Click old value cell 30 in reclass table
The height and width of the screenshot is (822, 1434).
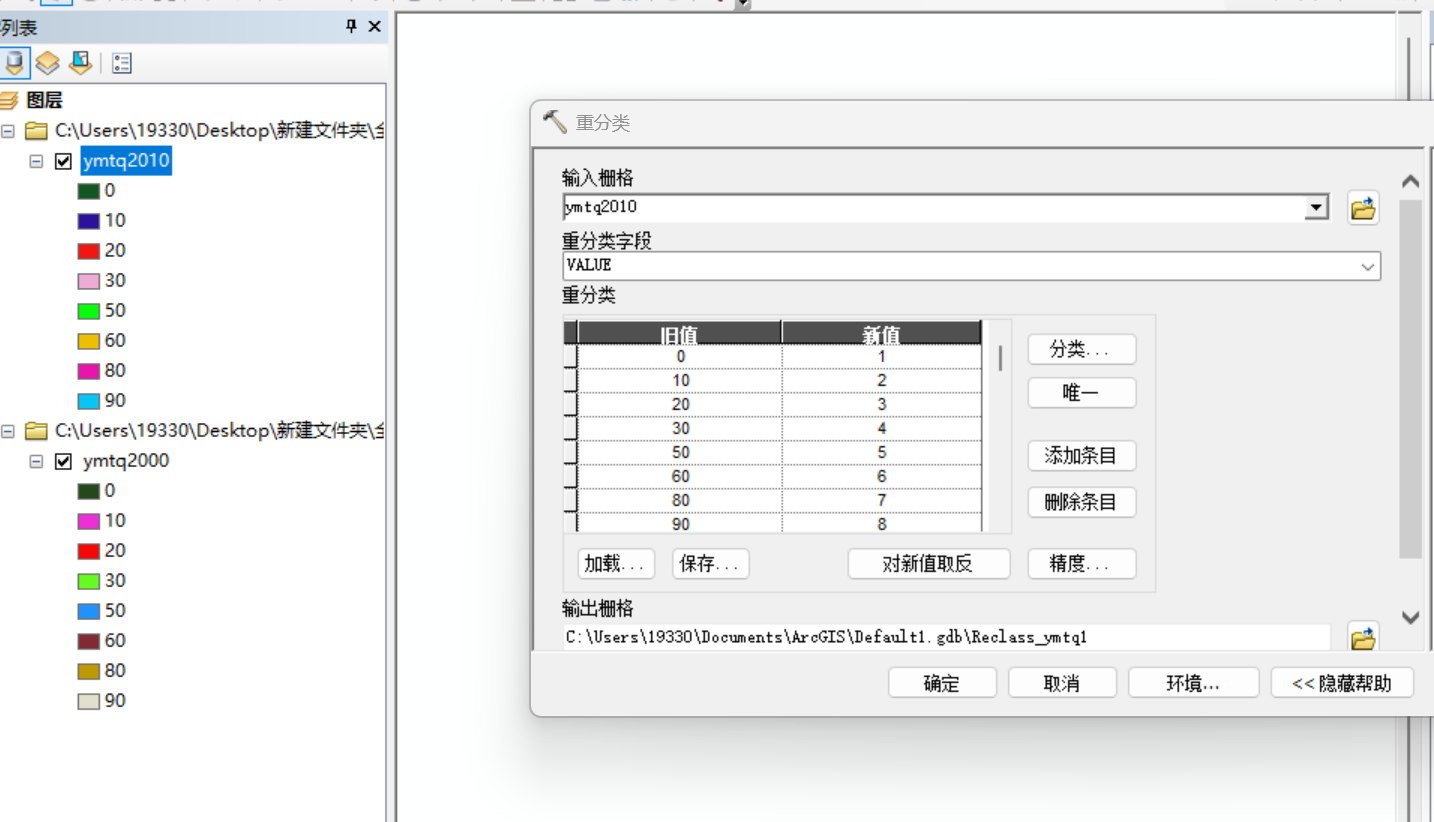pyautogui.click(x=680, y=429)
